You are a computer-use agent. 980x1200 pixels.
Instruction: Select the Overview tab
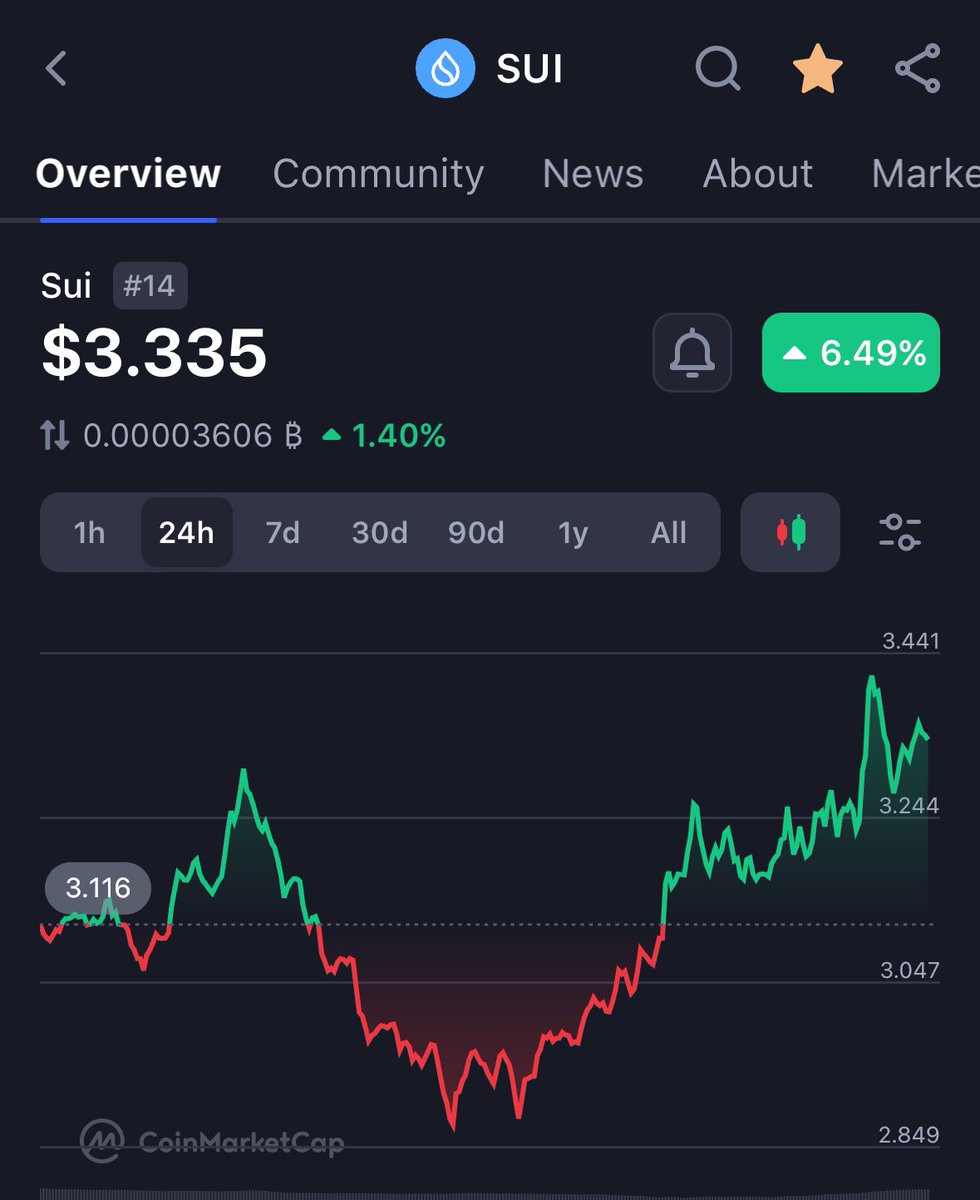pos(128,174)
